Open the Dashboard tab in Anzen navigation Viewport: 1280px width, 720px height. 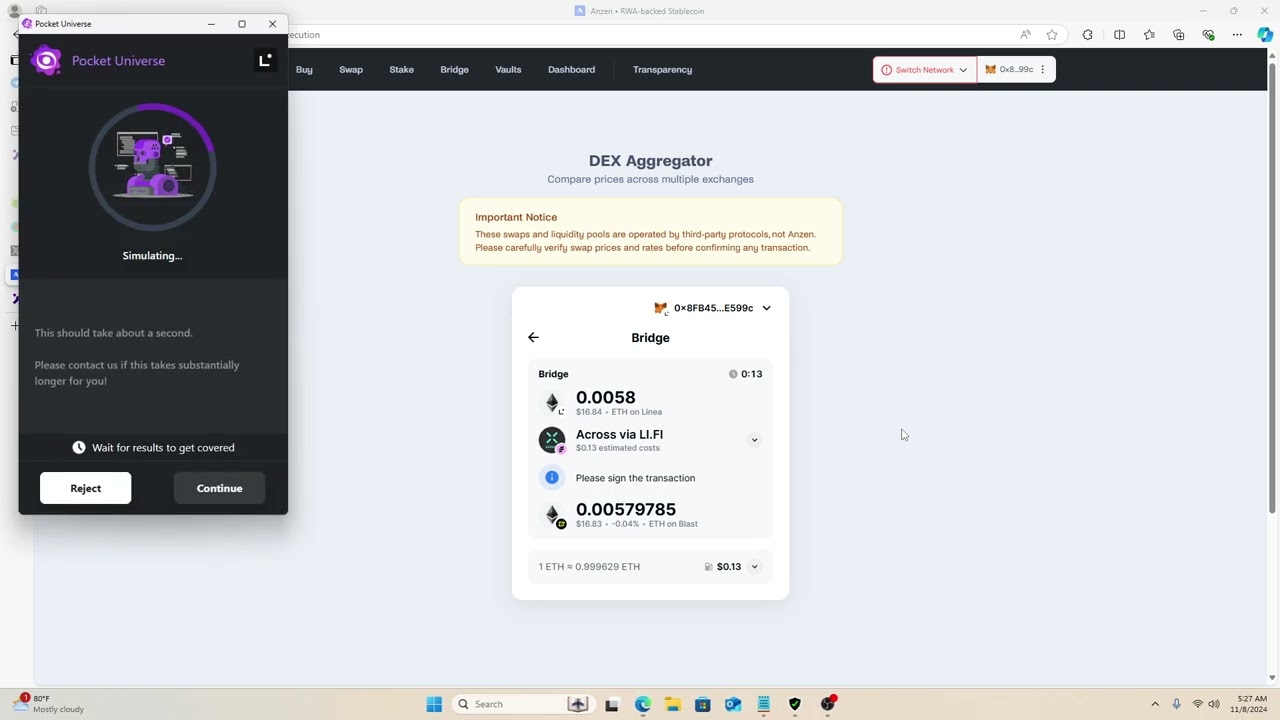[571, 70]
